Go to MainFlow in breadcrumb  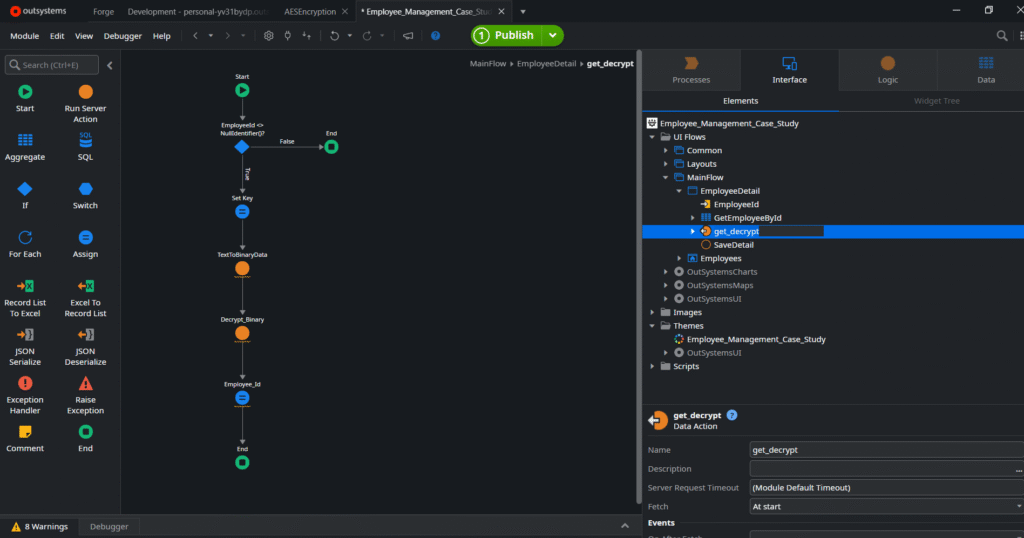[x=488, y=63]
